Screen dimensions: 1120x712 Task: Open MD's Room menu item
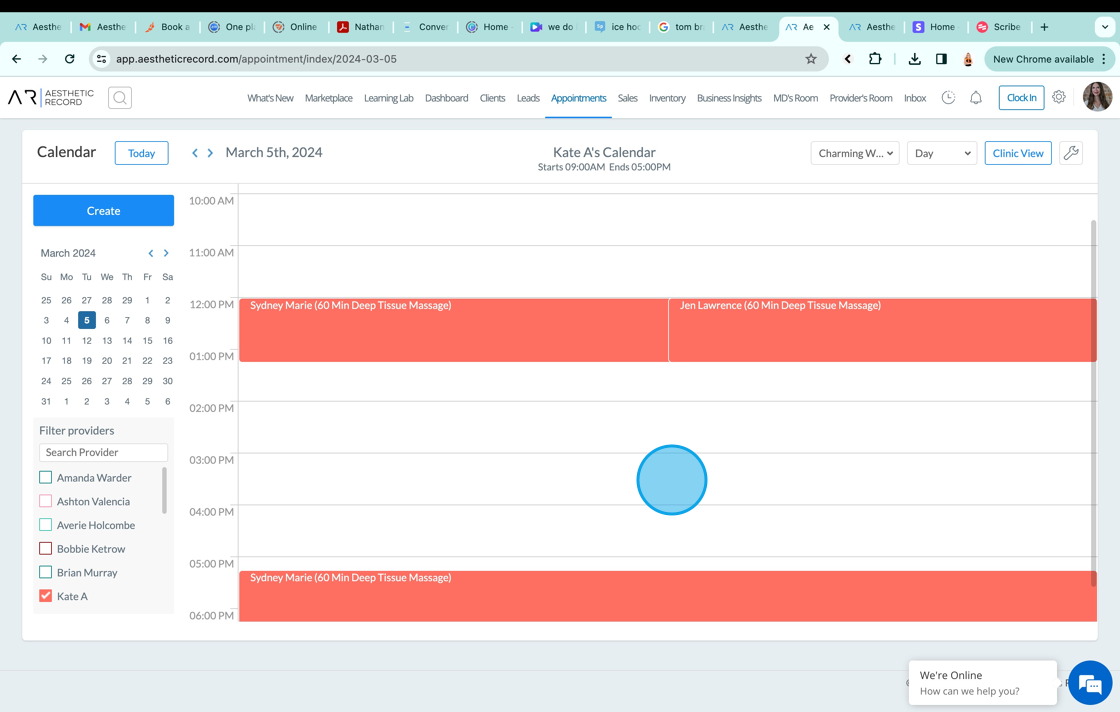tap(795, 98)
